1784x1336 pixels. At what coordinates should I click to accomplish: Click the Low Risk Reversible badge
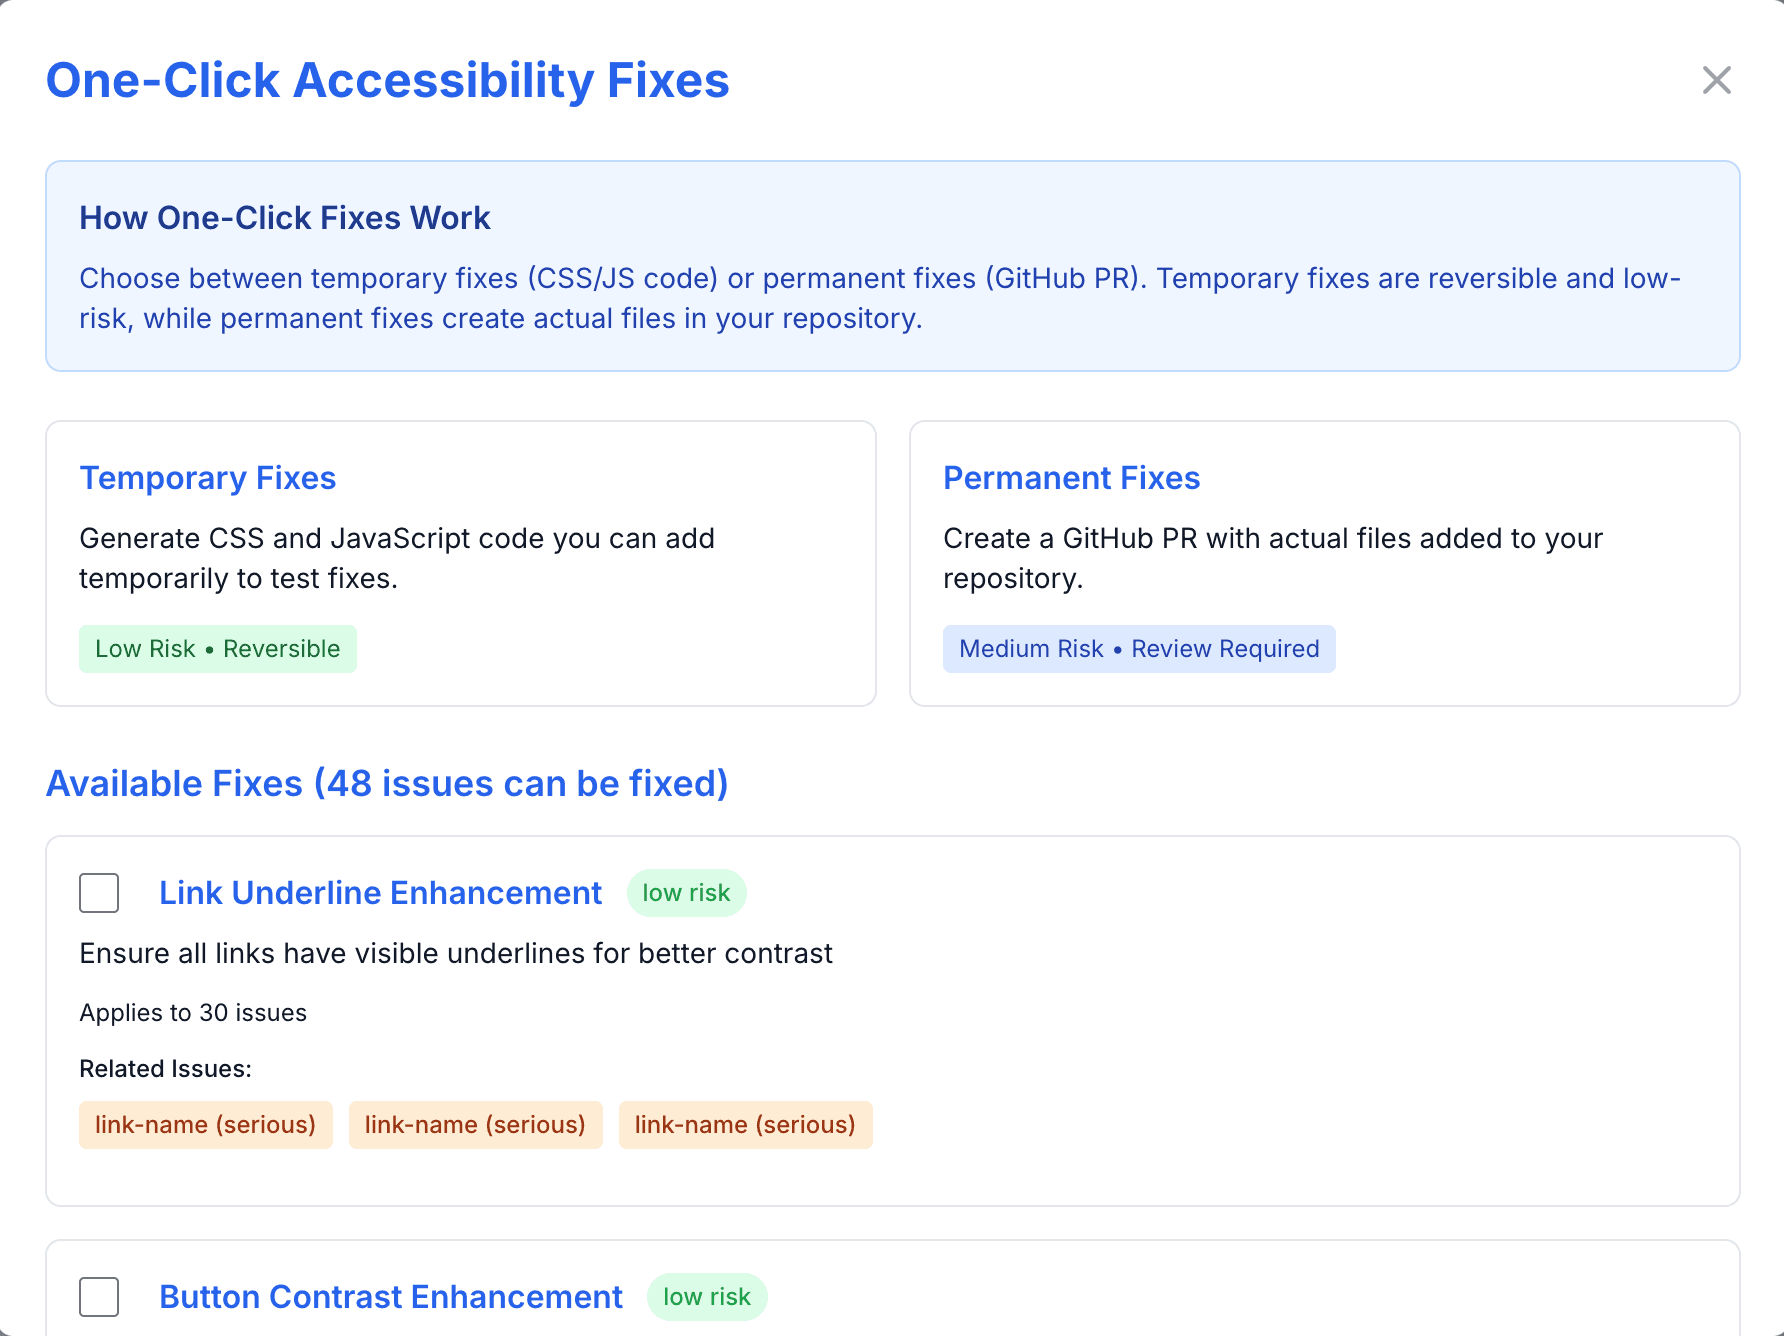(x=217, y=648)
